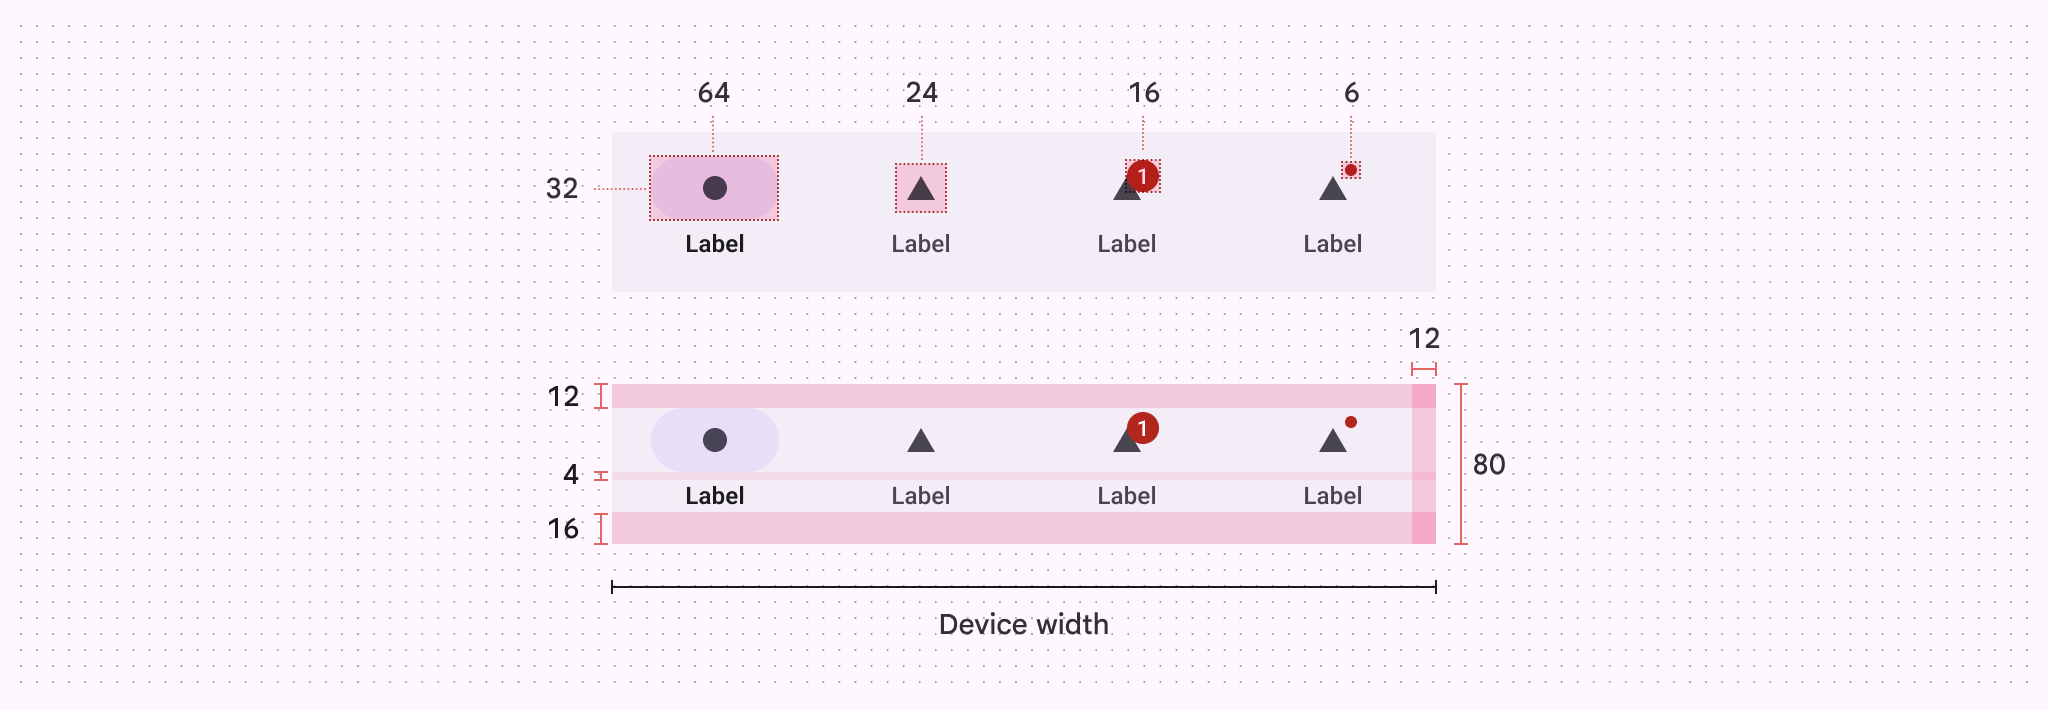Open the fourth "Label" tab in upper bar
Viewport: 2048px width, 710px height.
(x=1332, y=244)
